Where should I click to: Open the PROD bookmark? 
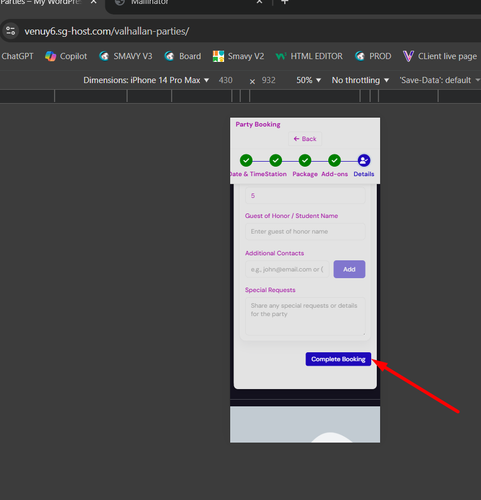[x=373, y=56]
